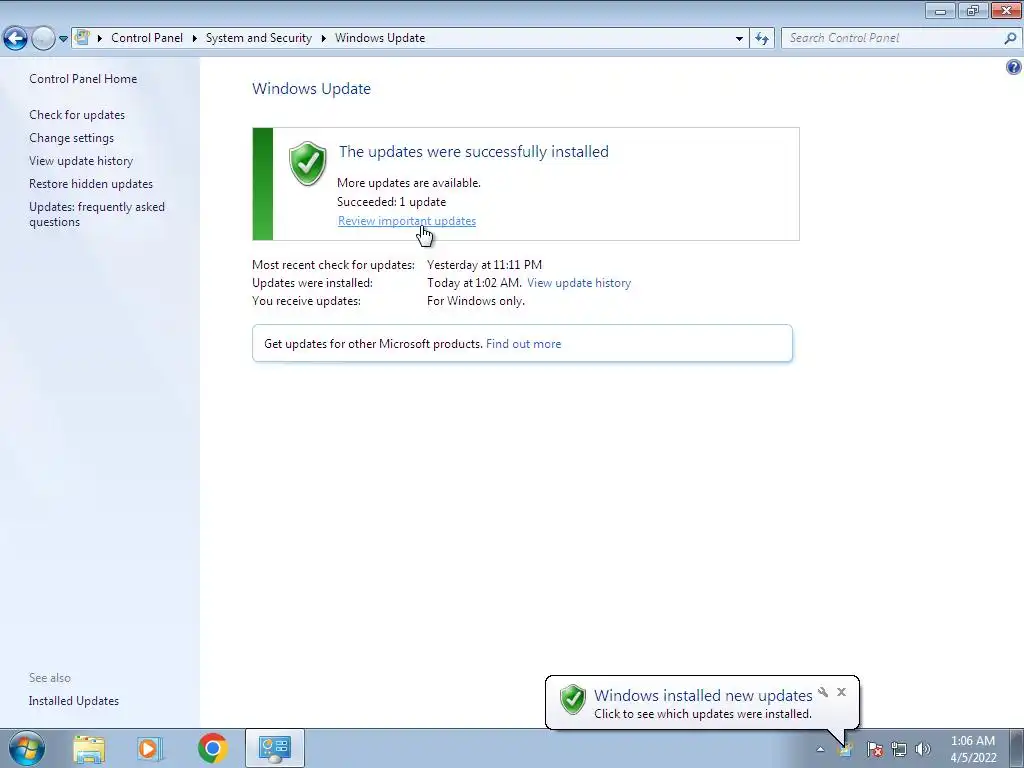Open Action Center flag tray icon
This screenshot has width=1024, height=768.
tap(874, 749)
